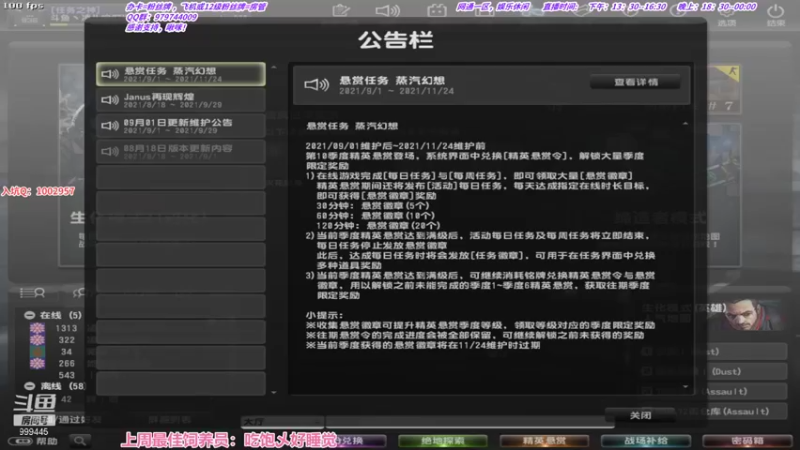Select the 09月01日更新维护公告 entry
The height and width of the screenshot is (450, 800).
(x=181, y=126)
